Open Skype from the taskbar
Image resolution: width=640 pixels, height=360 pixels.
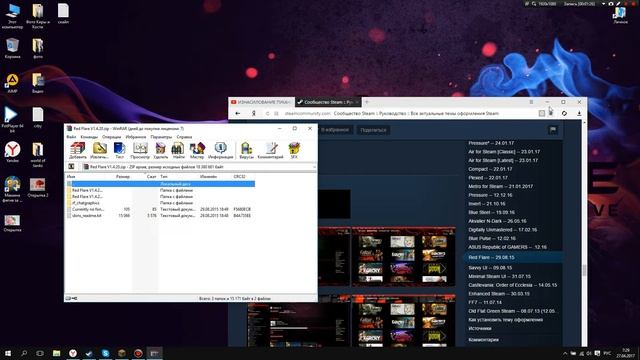(105, 353)
